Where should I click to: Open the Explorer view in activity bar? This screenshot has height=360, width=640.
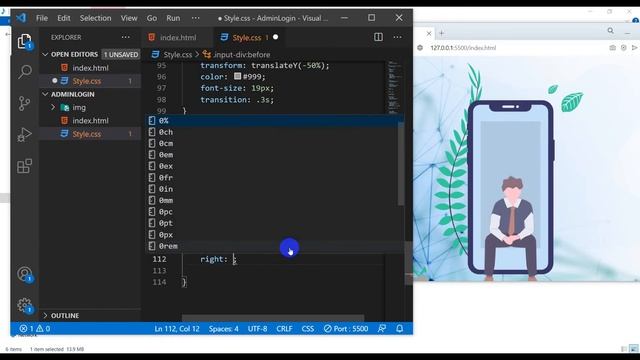tap(24, 41)
